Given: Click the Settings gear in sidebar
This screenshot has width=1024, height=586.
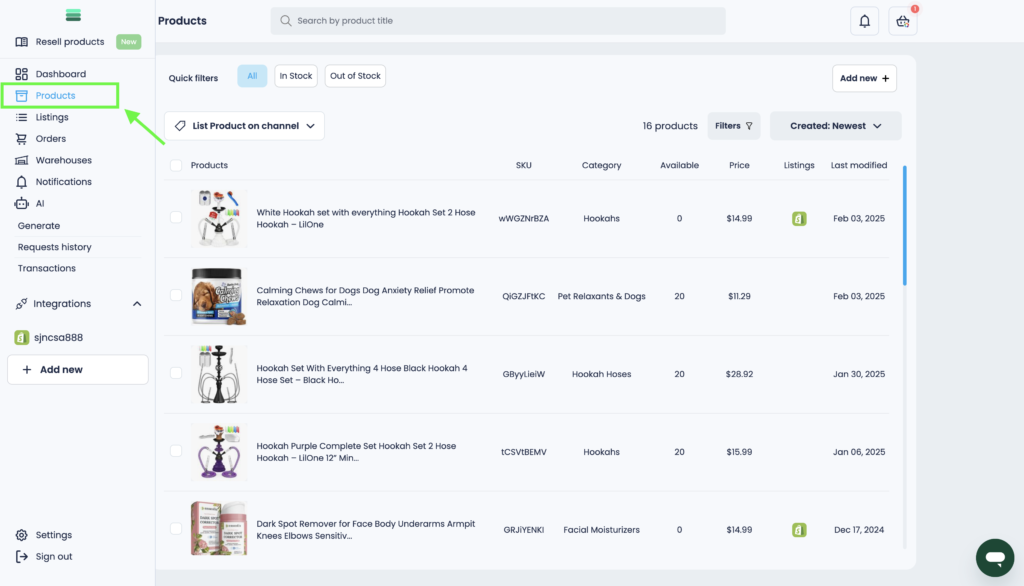Looking at the screenshot, I should 22,535.
